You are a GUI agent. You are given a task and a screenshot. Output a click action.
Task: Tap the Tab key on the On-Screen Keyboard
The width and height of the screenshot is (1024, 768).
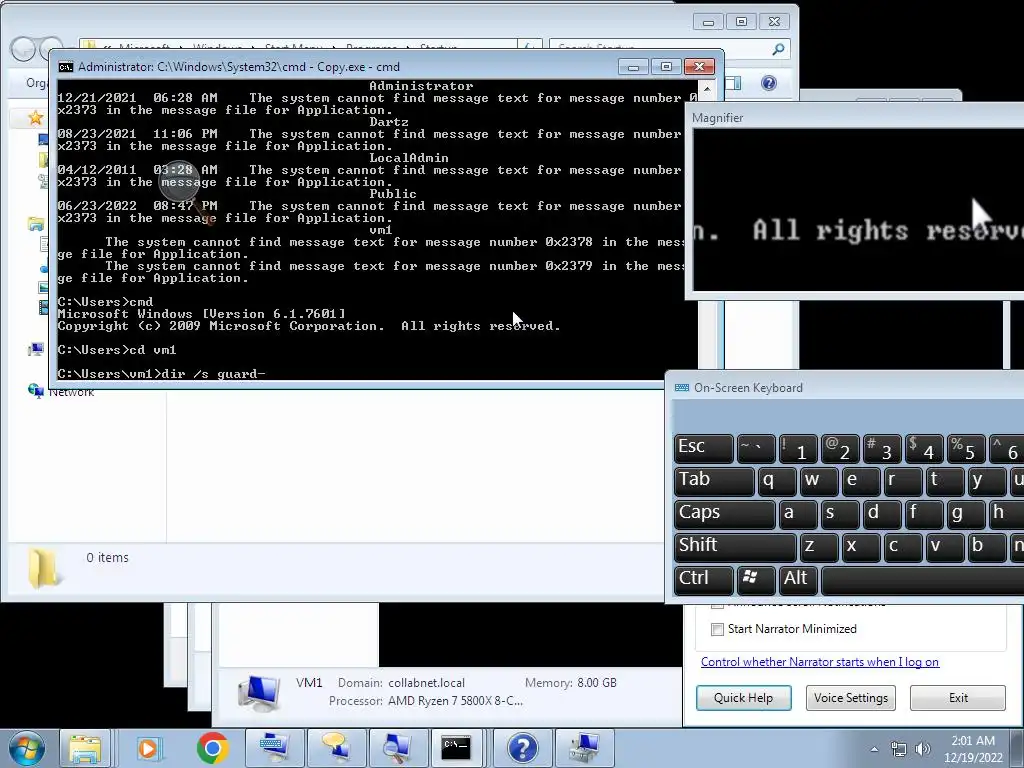point(714,481)
